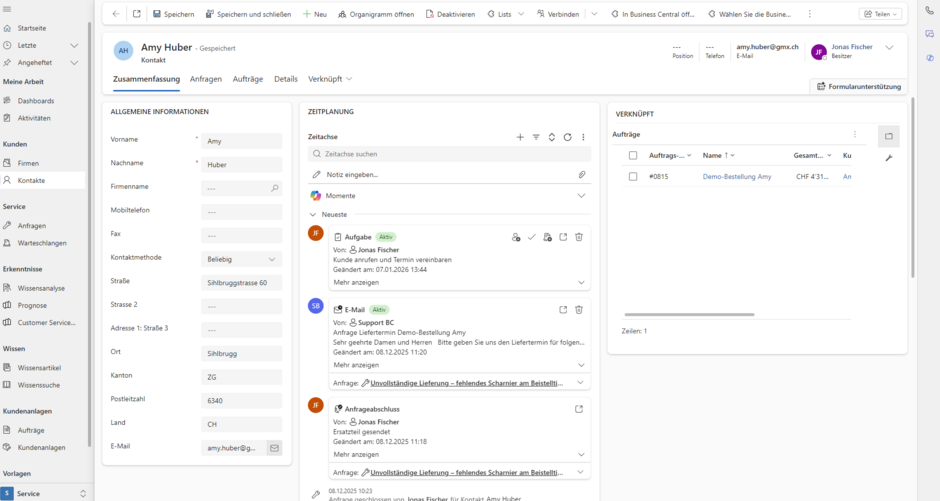Screen dimensions: 940x501
Task: Click the Zeitachse suchen search field
Action: 450,154
